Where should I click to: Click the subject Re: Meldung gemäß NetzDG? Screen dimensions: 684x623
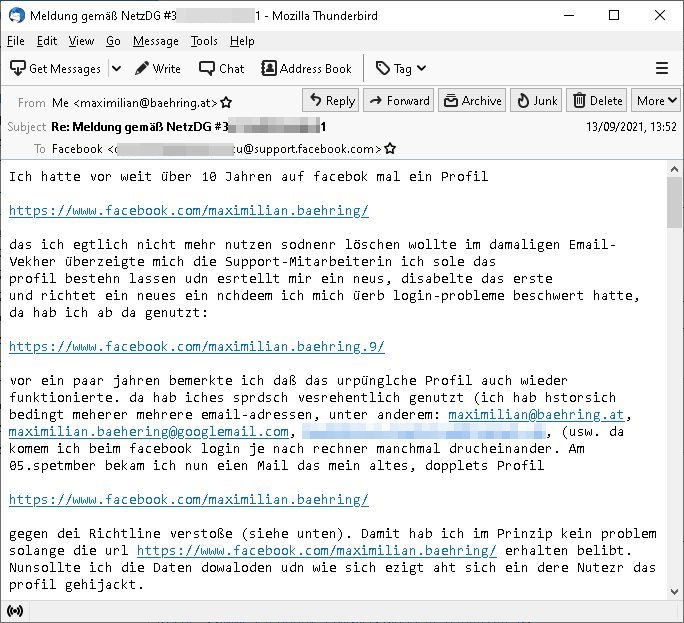(x=188, y=127)
